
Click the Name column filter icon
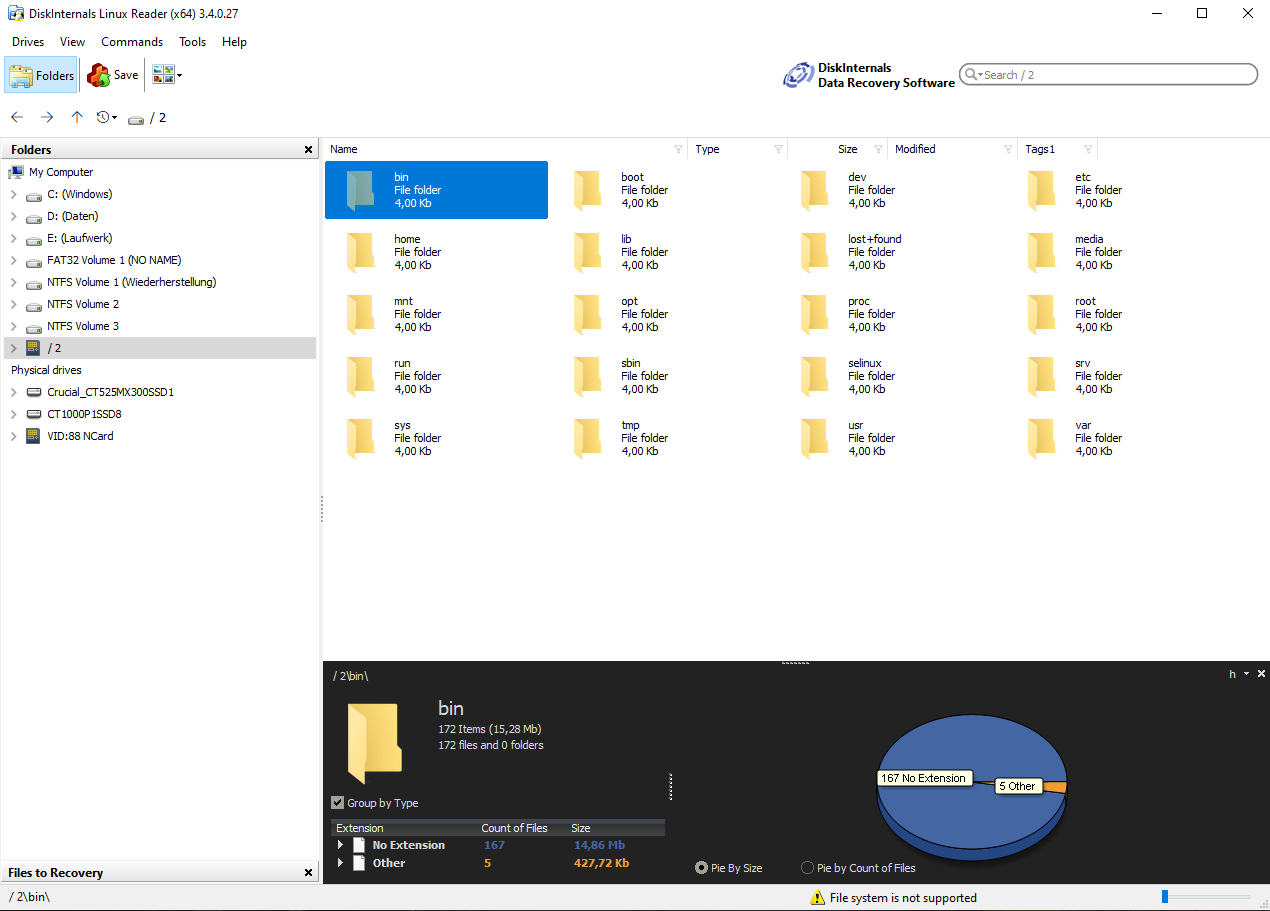[x=678, y=149]
